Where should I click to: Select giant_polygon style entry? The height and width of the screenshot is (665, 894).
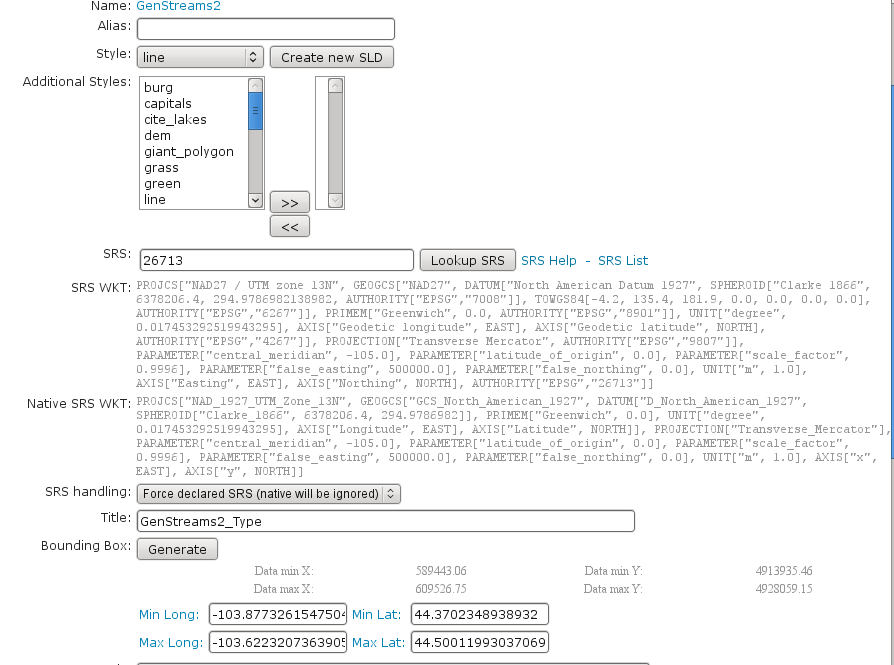pyautogui.click(x=188, y=152)
